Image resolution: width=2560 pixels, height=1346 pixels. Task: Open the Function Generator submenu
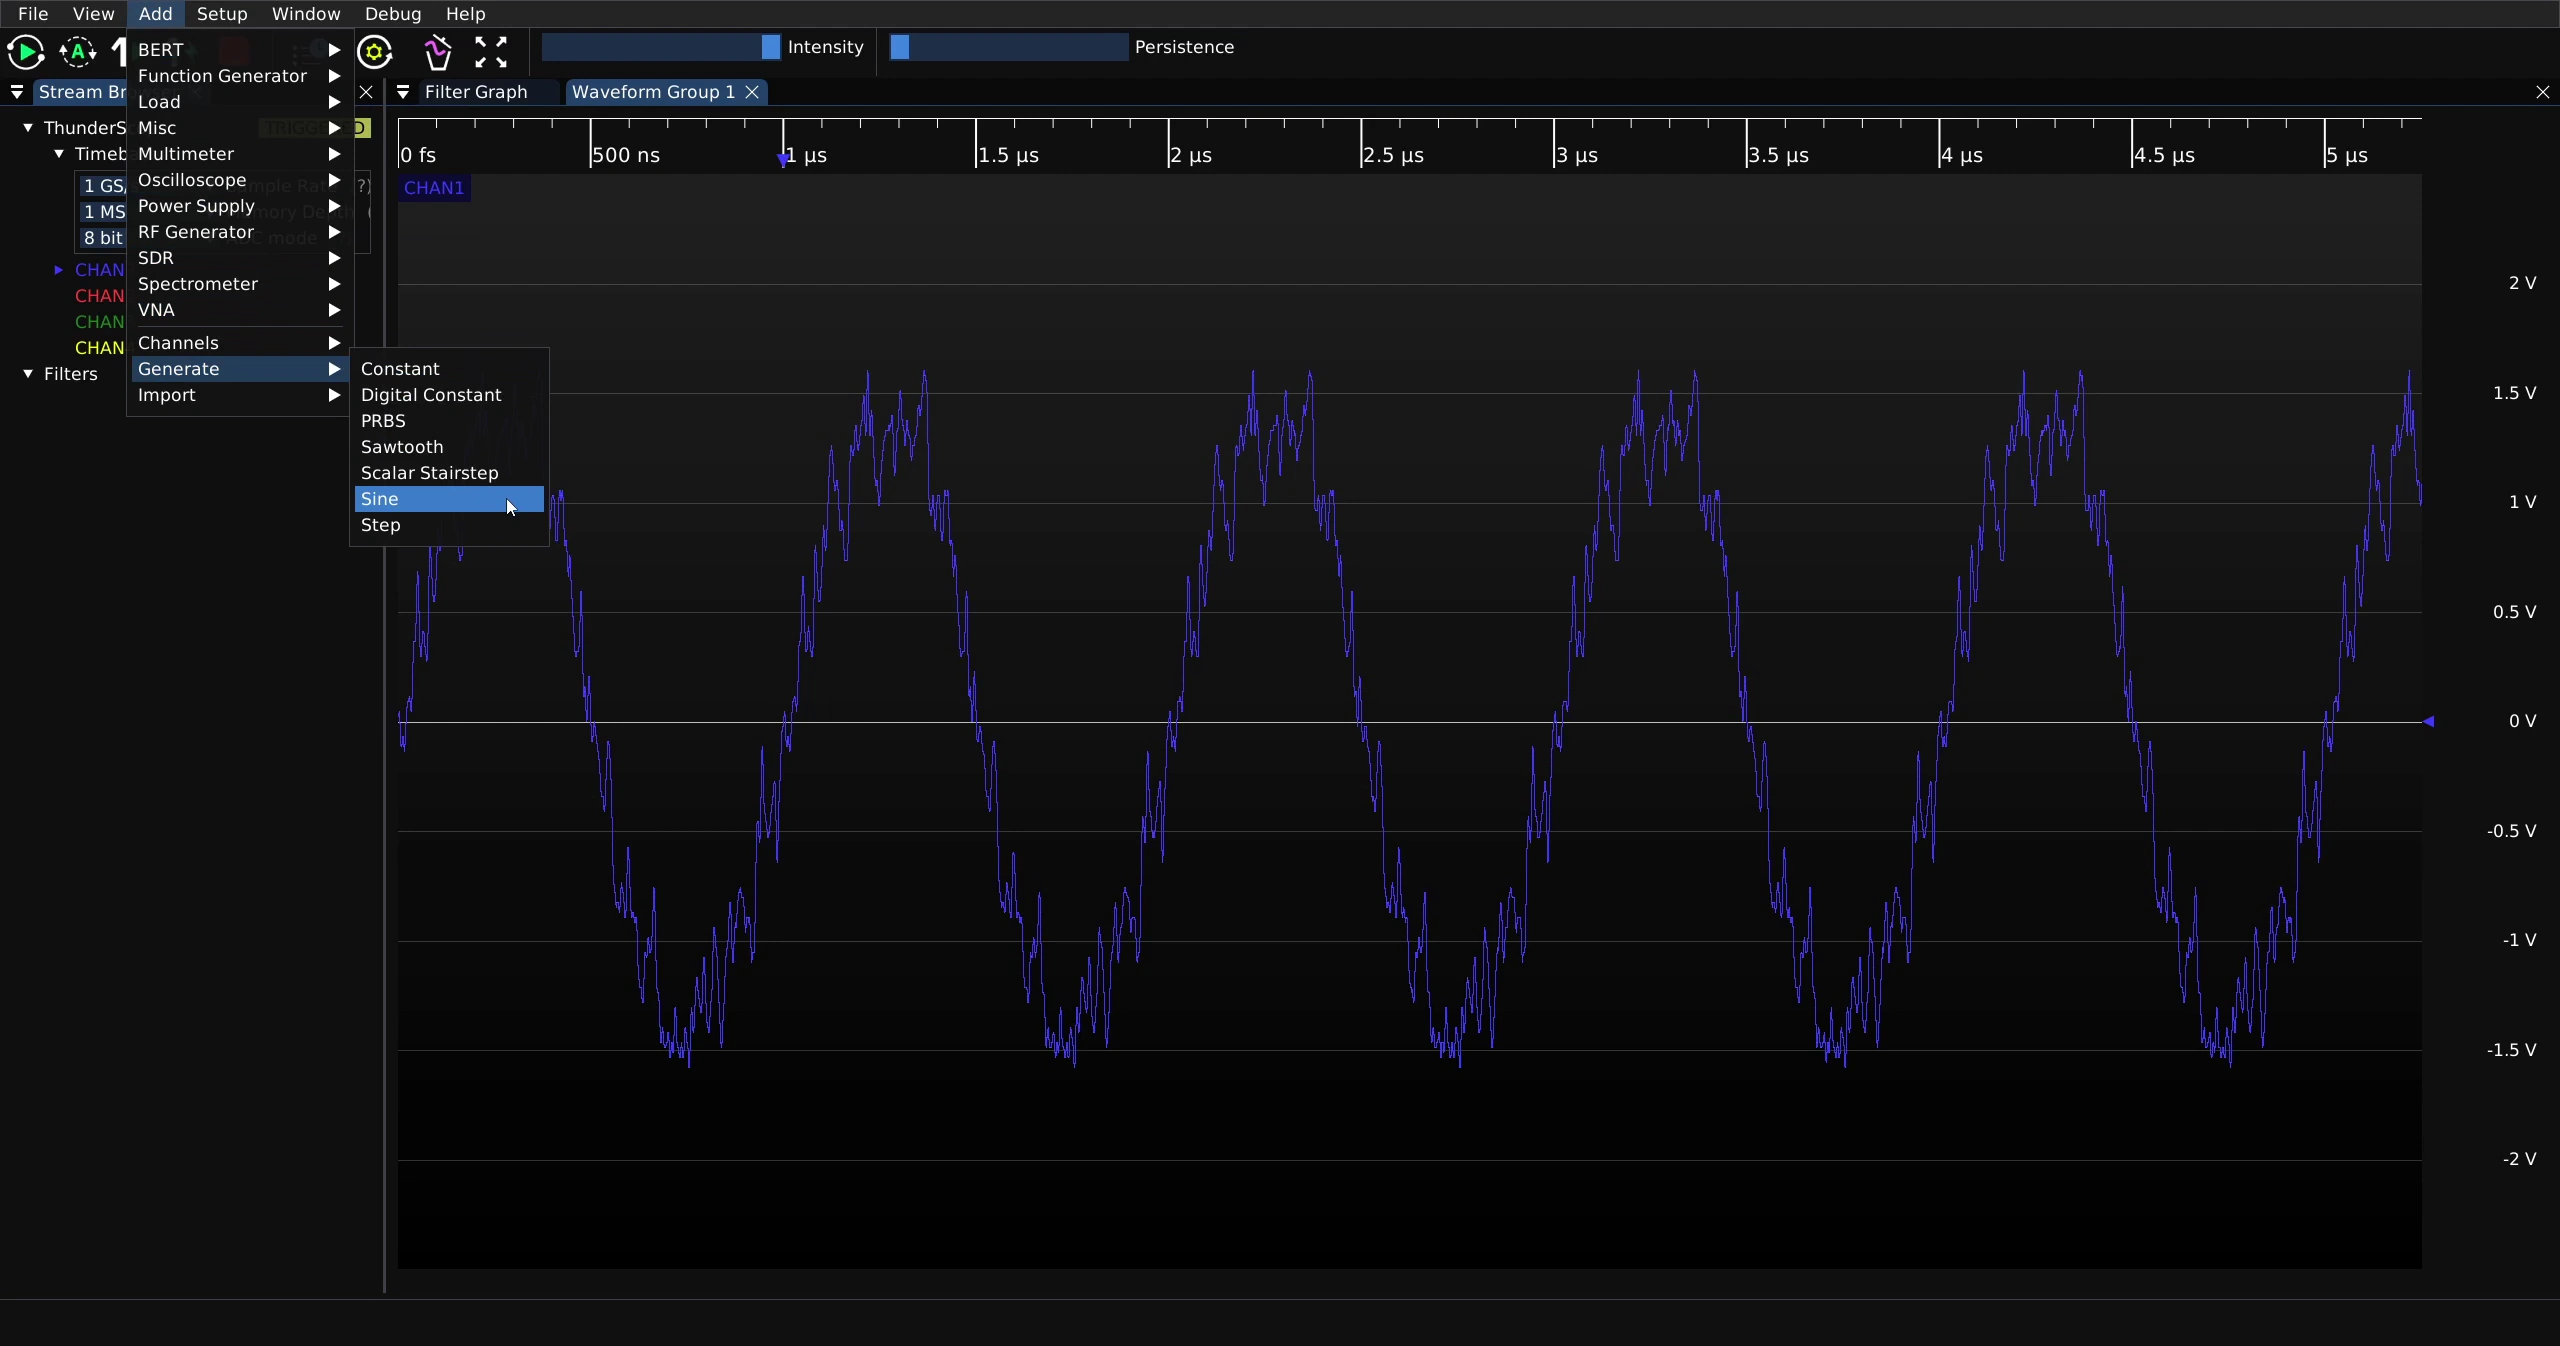[x=239, y=76]
